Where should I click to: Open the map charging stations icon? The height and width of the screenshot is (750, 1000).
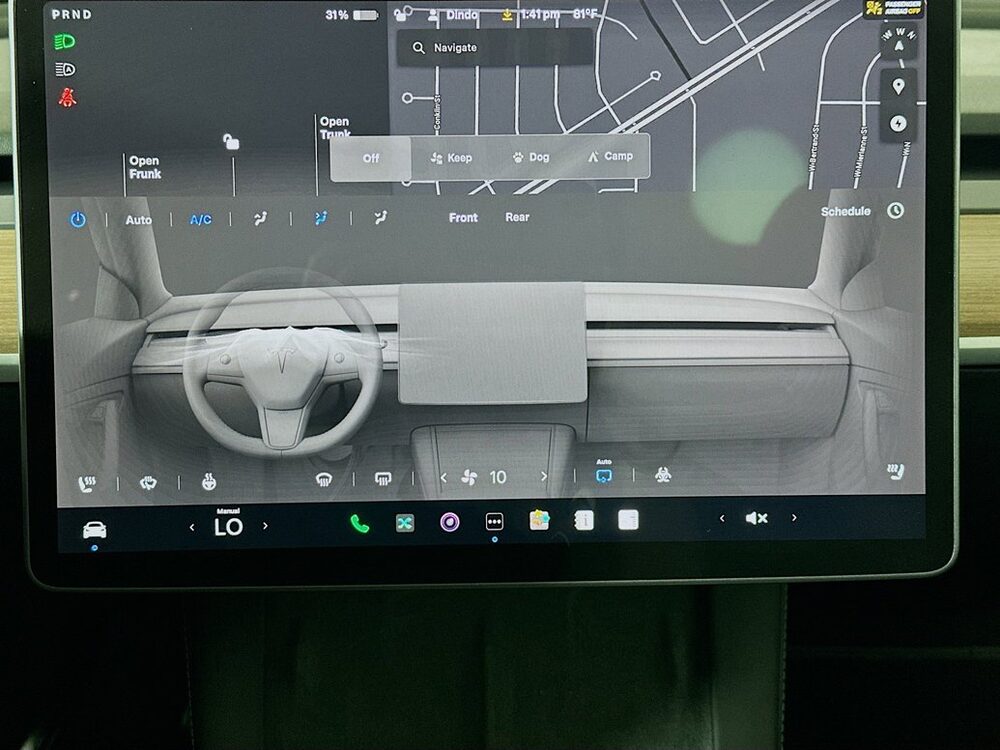(x=898, y=123)
